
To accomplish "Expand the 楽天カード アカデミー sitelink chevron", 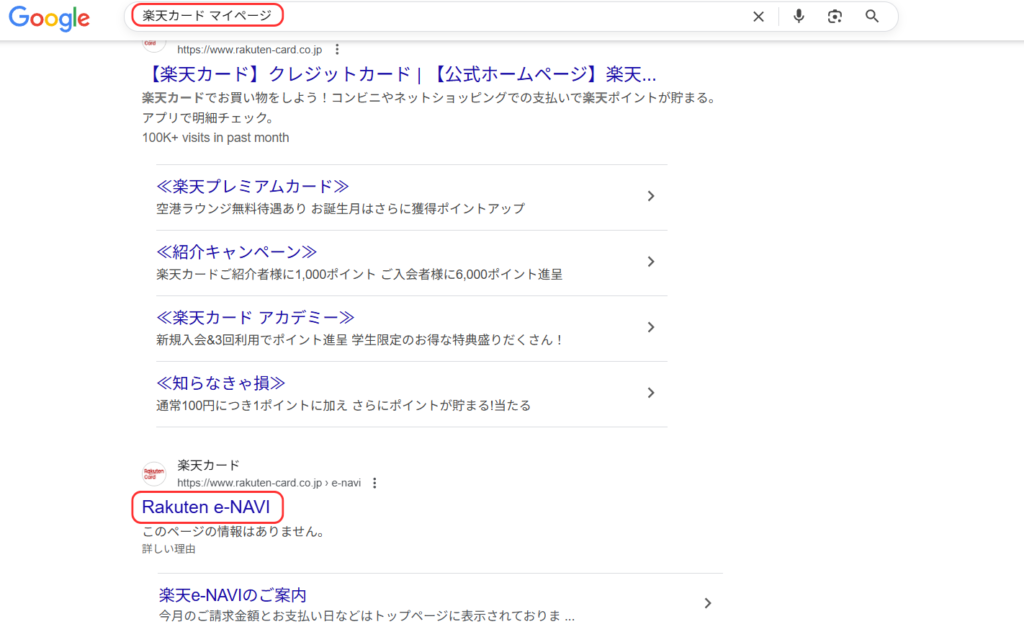I will coord(651,327).
